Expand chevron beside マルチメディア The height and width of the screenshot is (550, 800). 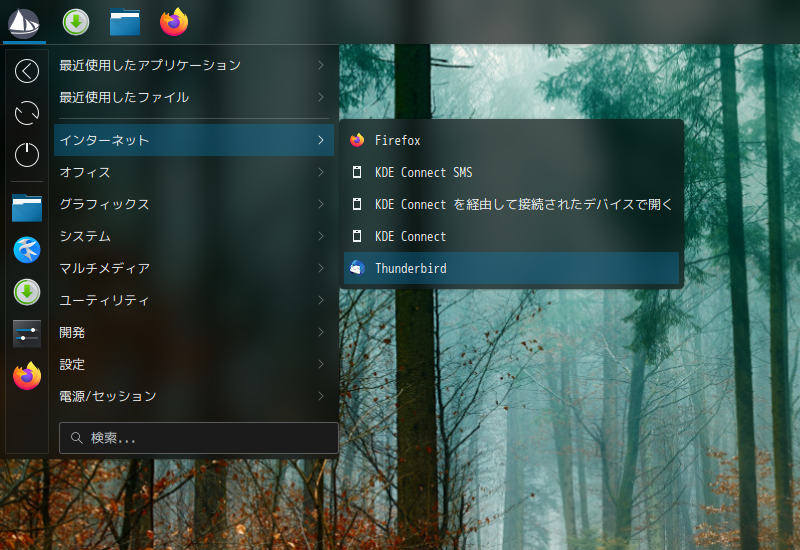click(x=321, y=268)
